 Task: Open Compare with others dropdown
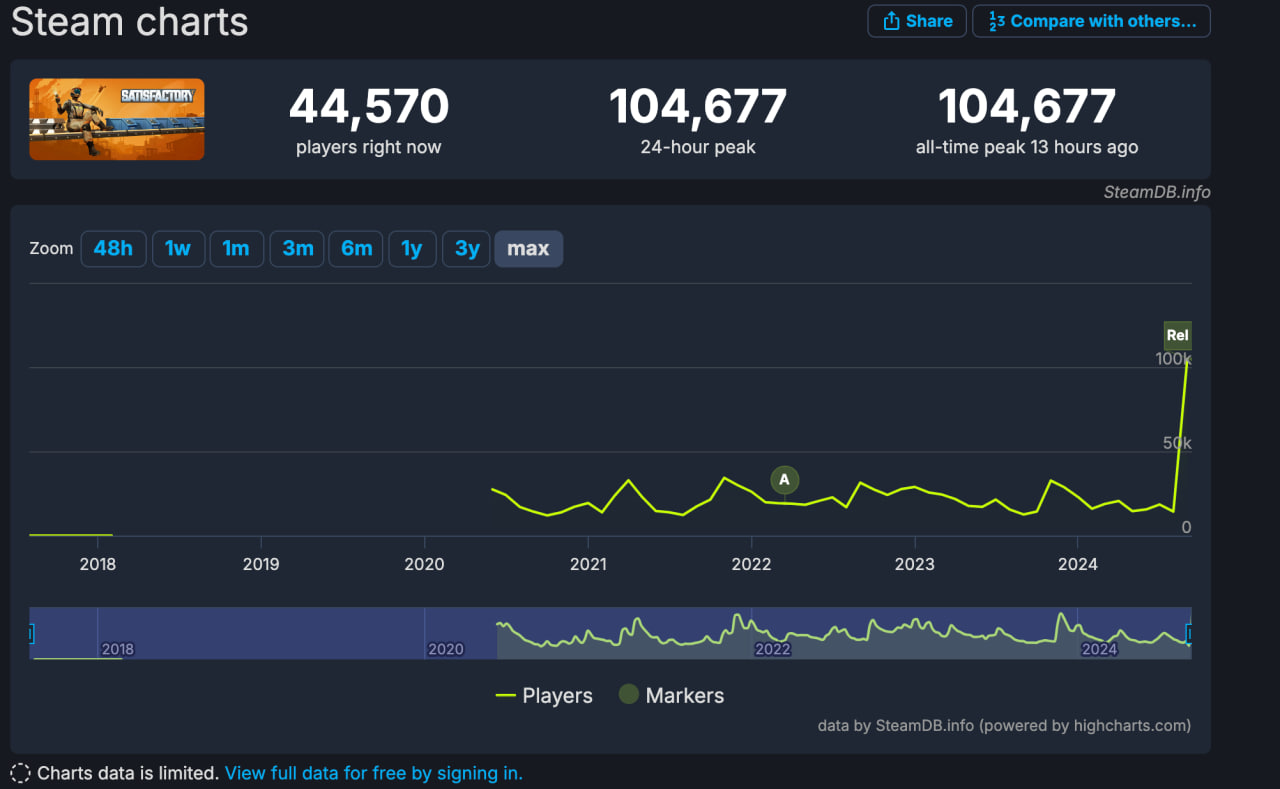[1091, 21]
